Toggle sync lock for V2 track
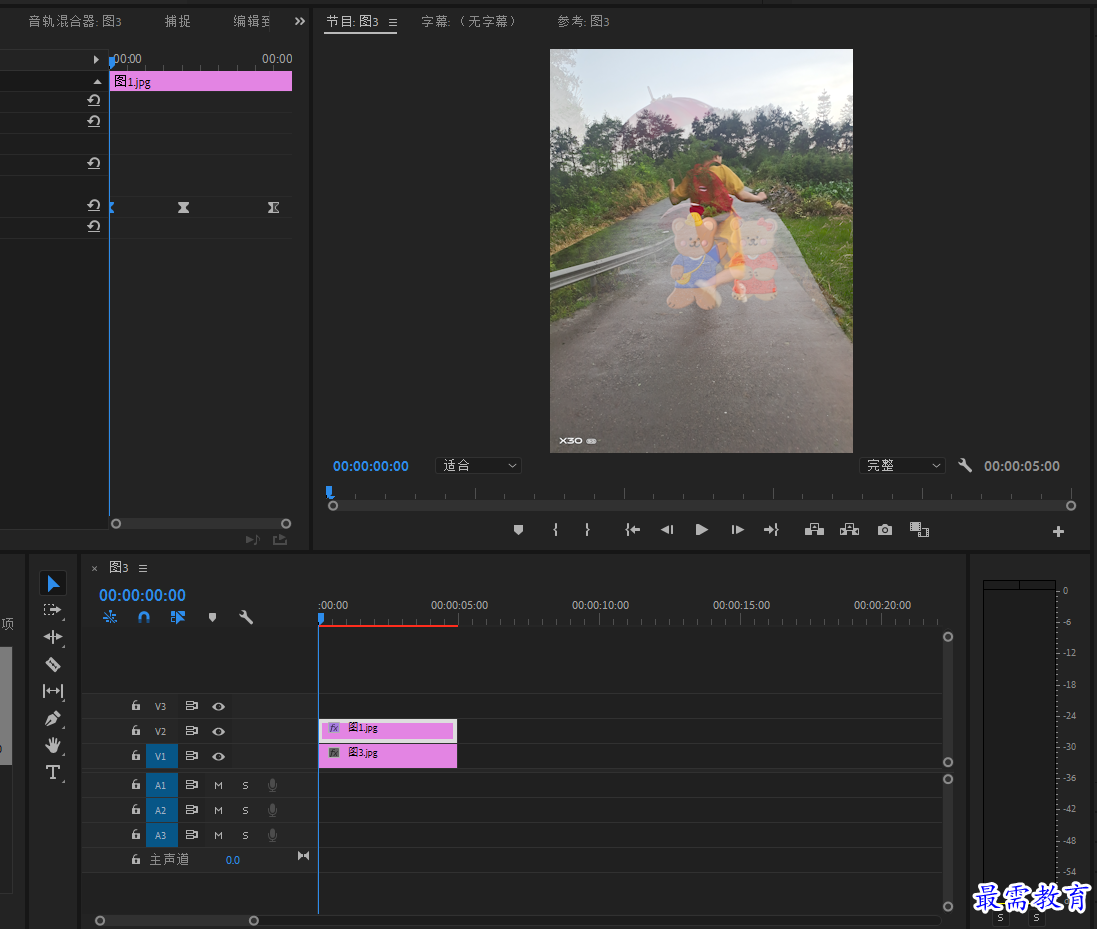The image size is (1097, 929). pyautogui.click(x=191, y=731)
